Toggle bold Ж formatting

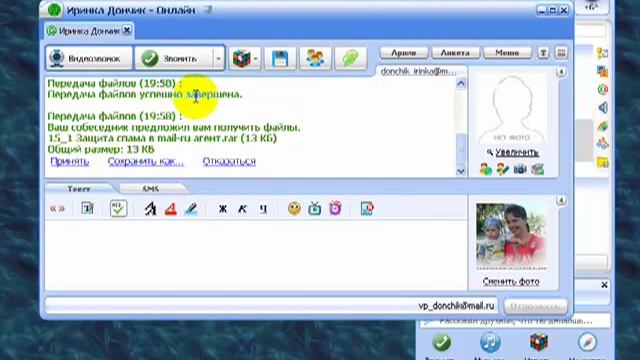222,209
